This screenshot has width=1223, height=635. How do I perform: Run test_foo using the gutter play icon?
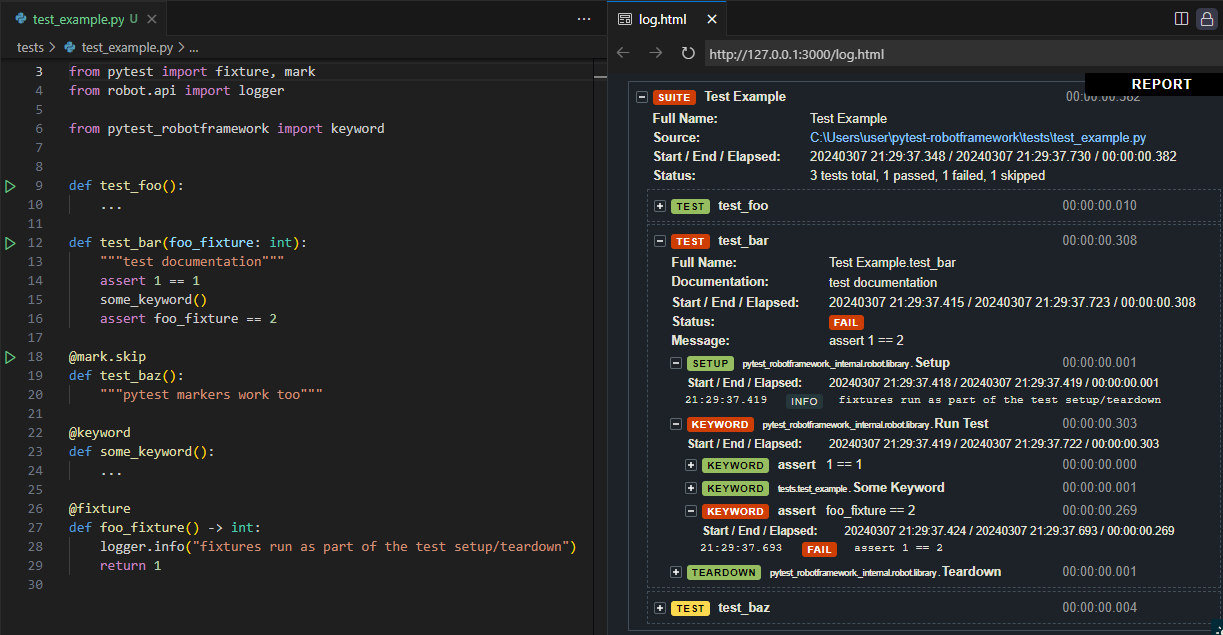(10, 186)
